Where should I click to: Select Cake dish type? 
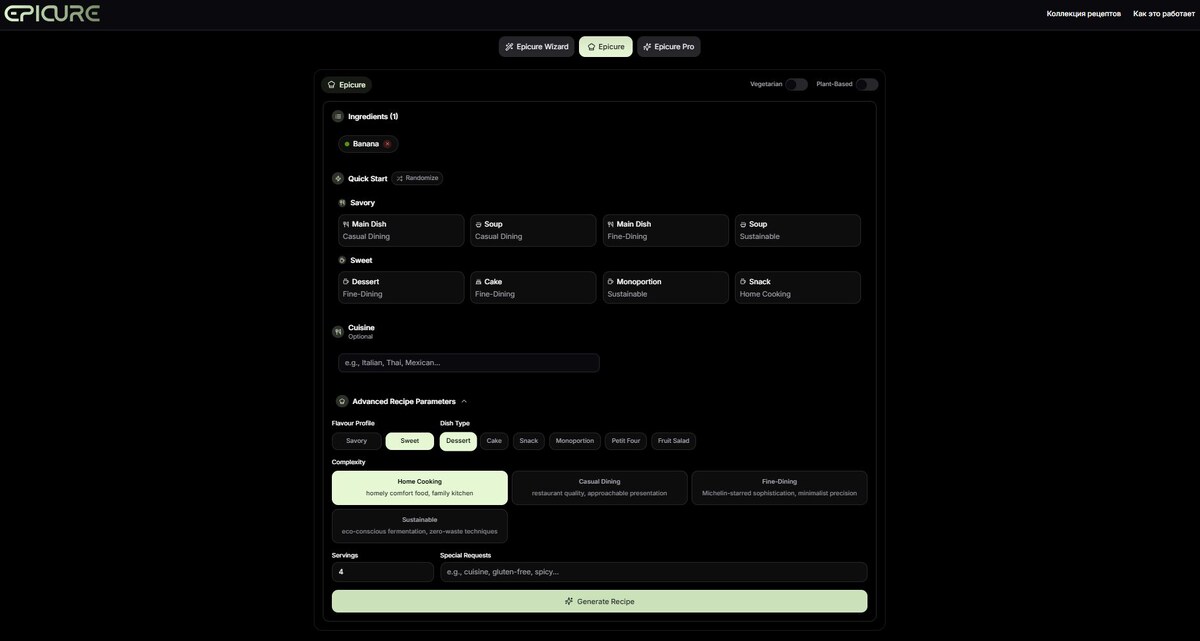pyautogui.click(x=494, y=441)
